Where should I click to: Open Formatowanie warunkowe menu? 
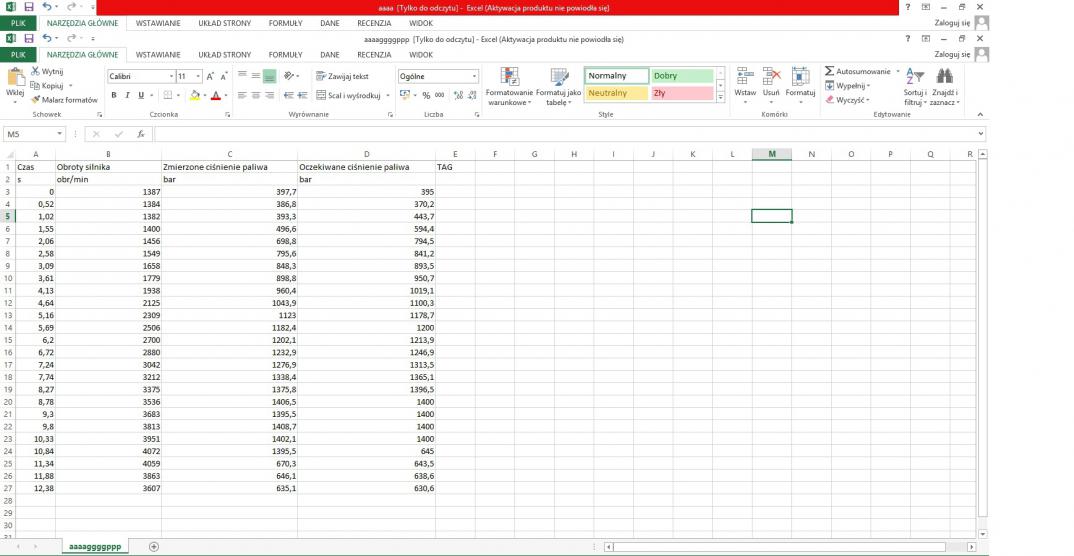(509, 87)
